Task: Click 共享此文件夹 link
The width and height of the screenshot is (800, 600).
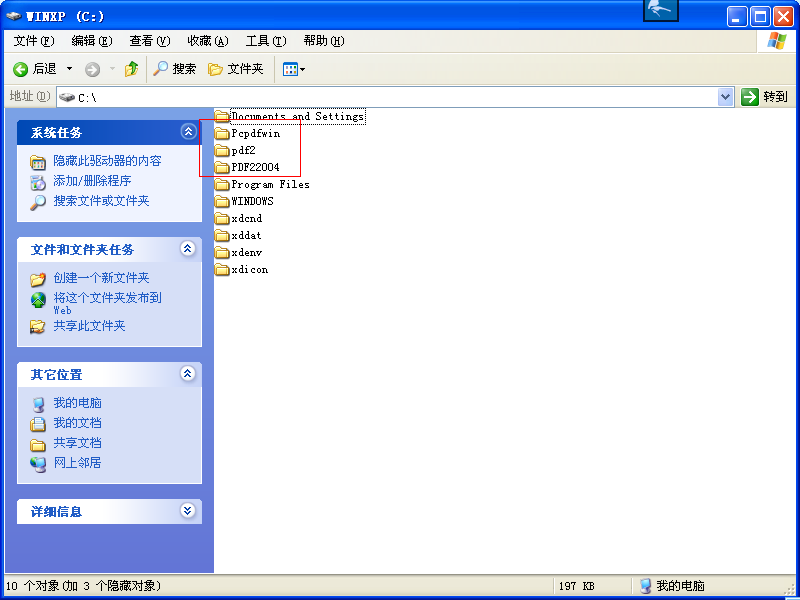Action: tap(89, 326)
